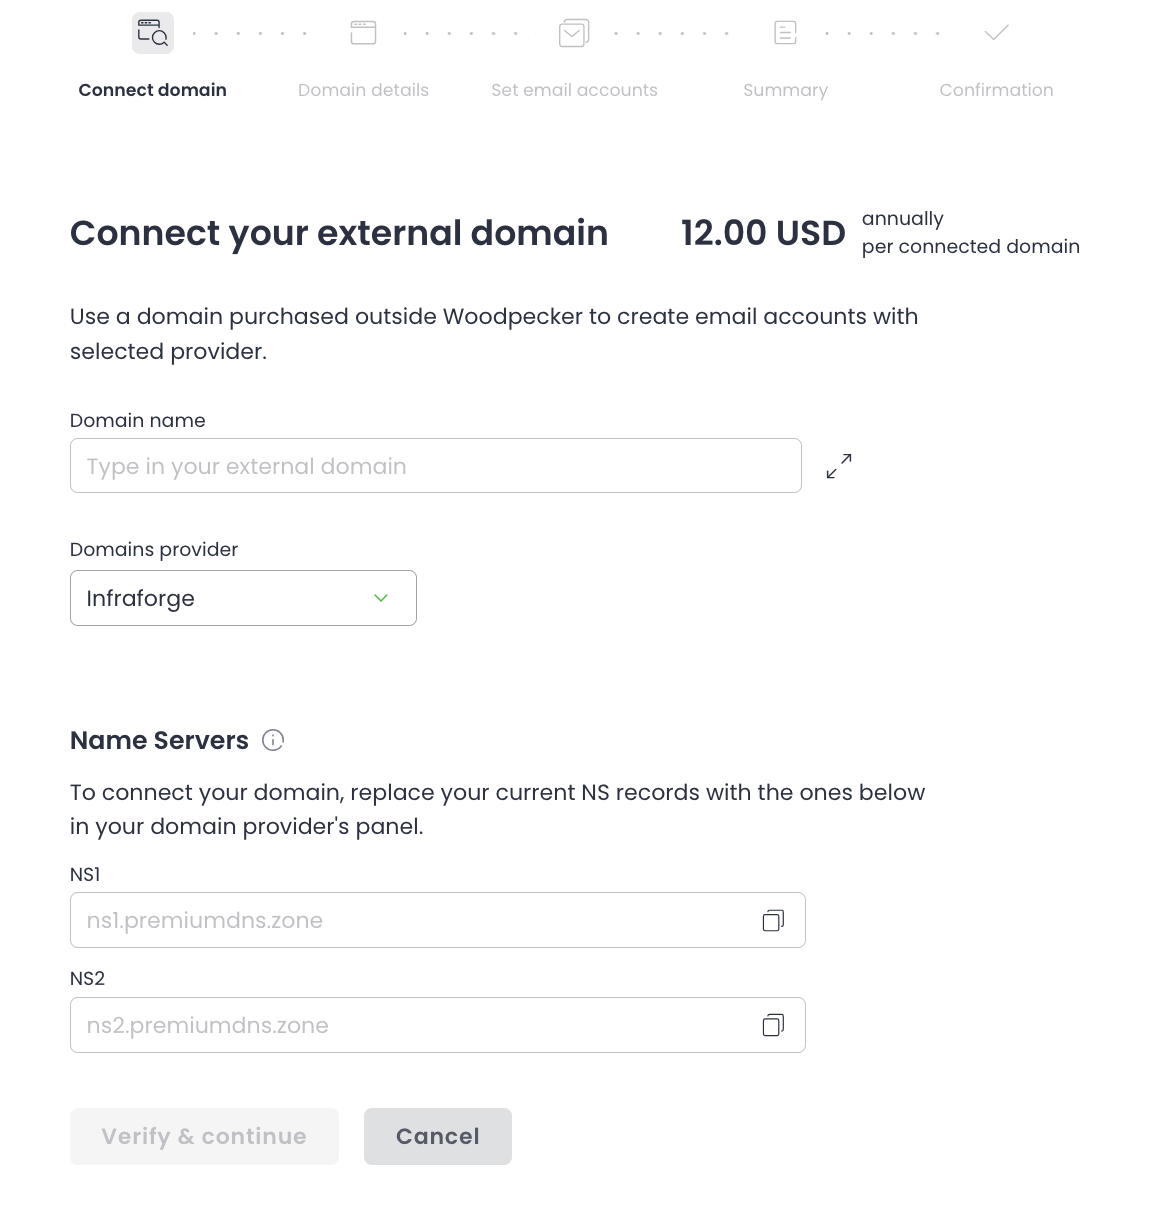This screenshot has height=1222, width=1166.
Task: Select the Domain details step label
Action: click(363, 90)
